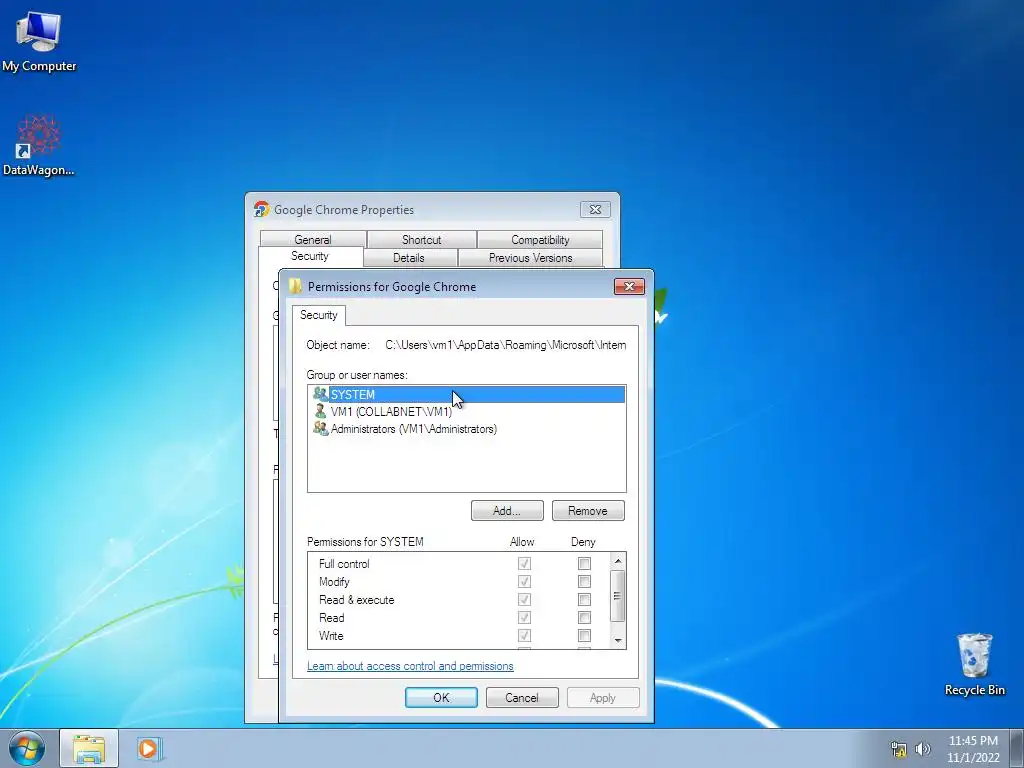Click Cancel in Permissions dialog
Viewport: 1024px width, 768px height.
[522, 697]
